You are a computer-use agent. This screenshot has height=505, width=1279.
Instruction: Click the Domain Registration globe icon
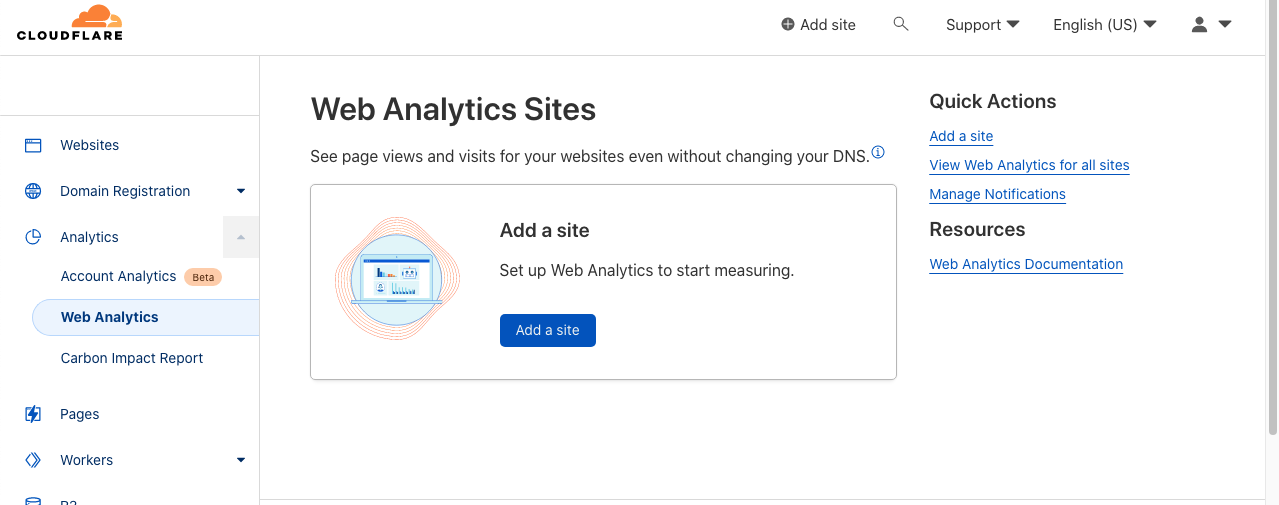click(33, 191)
